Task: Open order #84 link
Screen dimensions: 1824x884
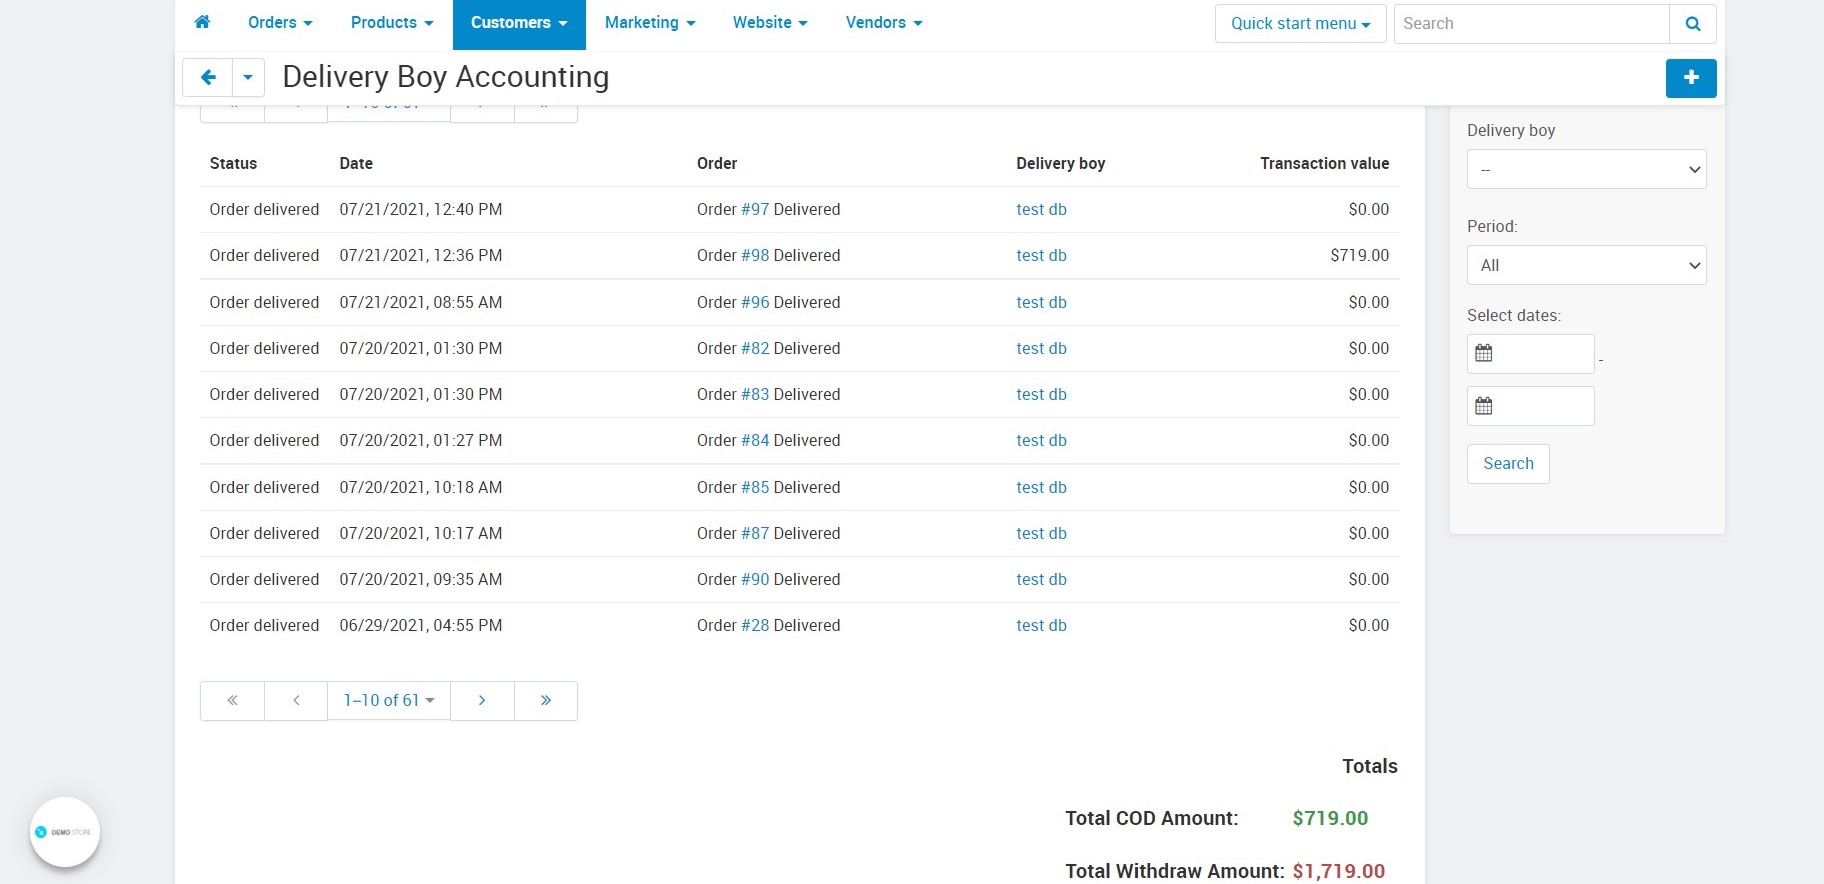Action: 755,440
